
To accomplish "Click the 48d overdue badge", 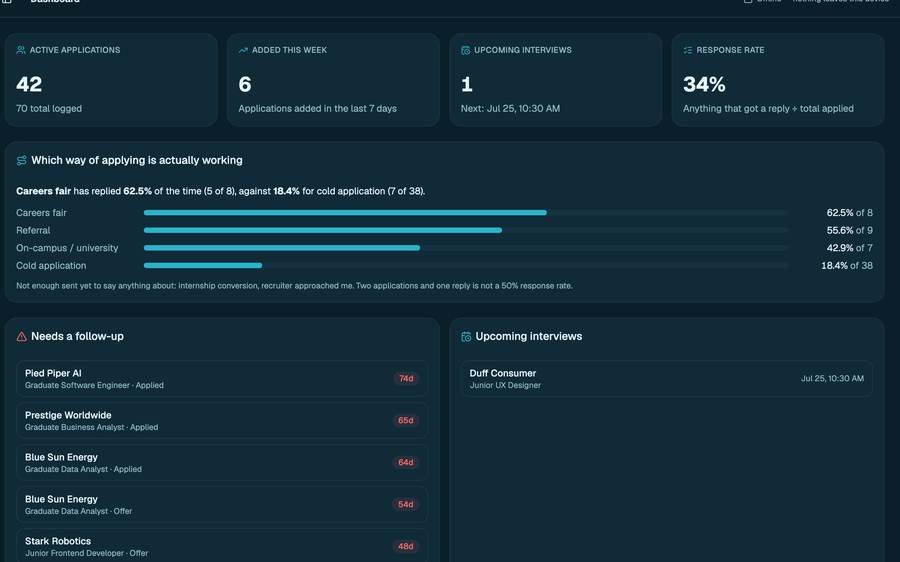I will [406, 546].
